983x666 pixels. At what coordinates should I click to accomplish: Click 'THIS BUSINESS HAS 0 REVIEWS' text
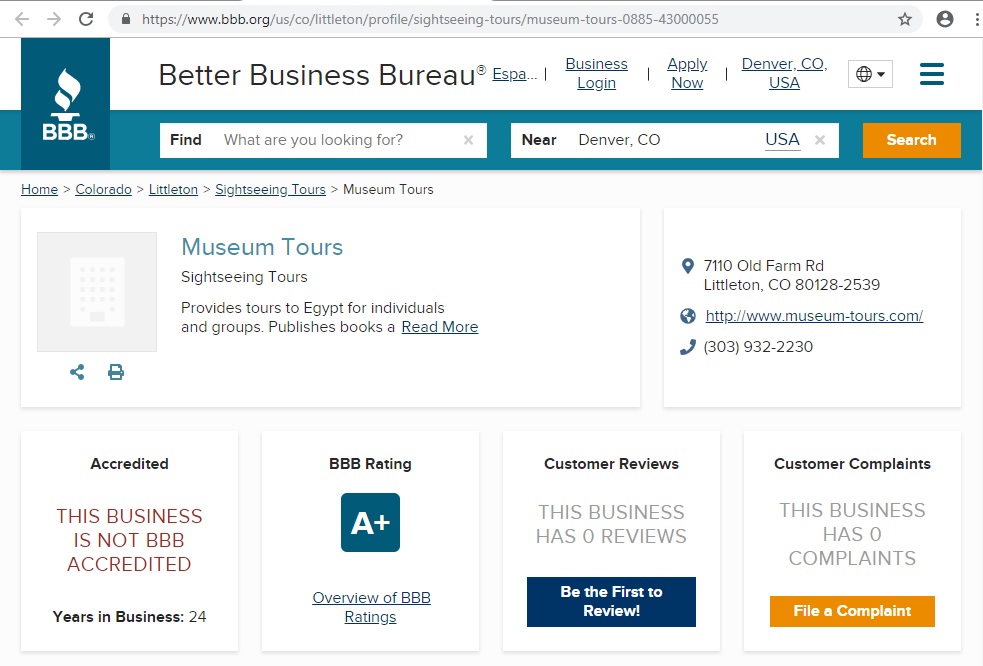point(611,524)
